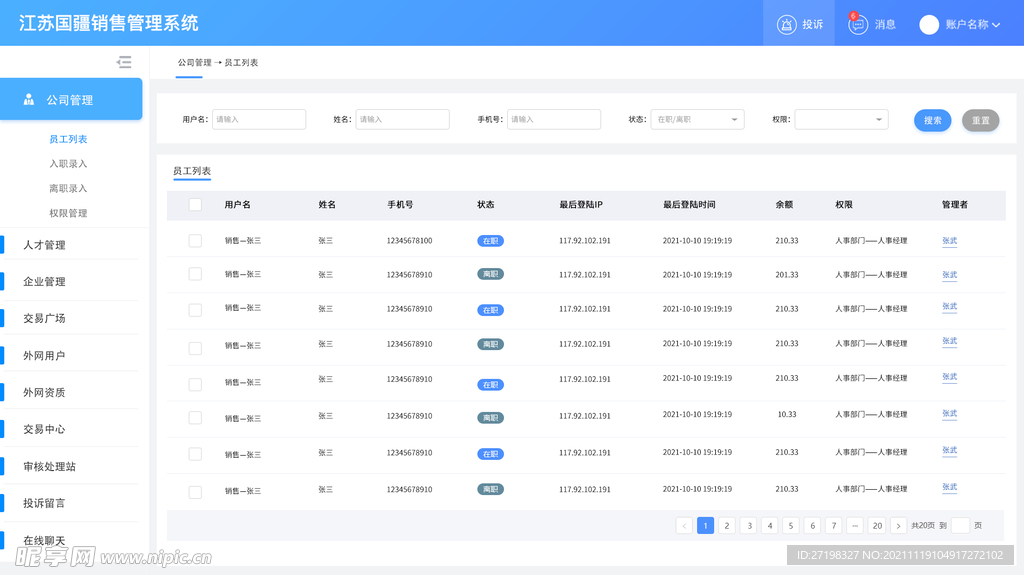Open 外网用户 in the sidebar
Image resolution: width=1024 pixels, height=575 pixels.
(44, 355)
